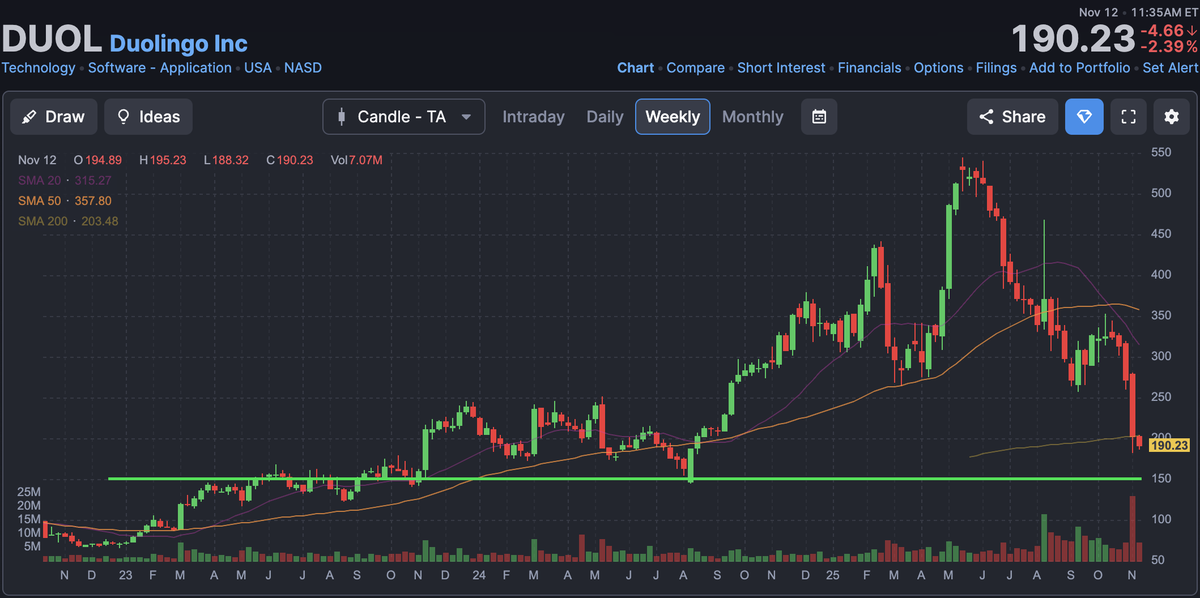Click the large 190.23 last price

pyautogui.click(x=1072, y=39)
